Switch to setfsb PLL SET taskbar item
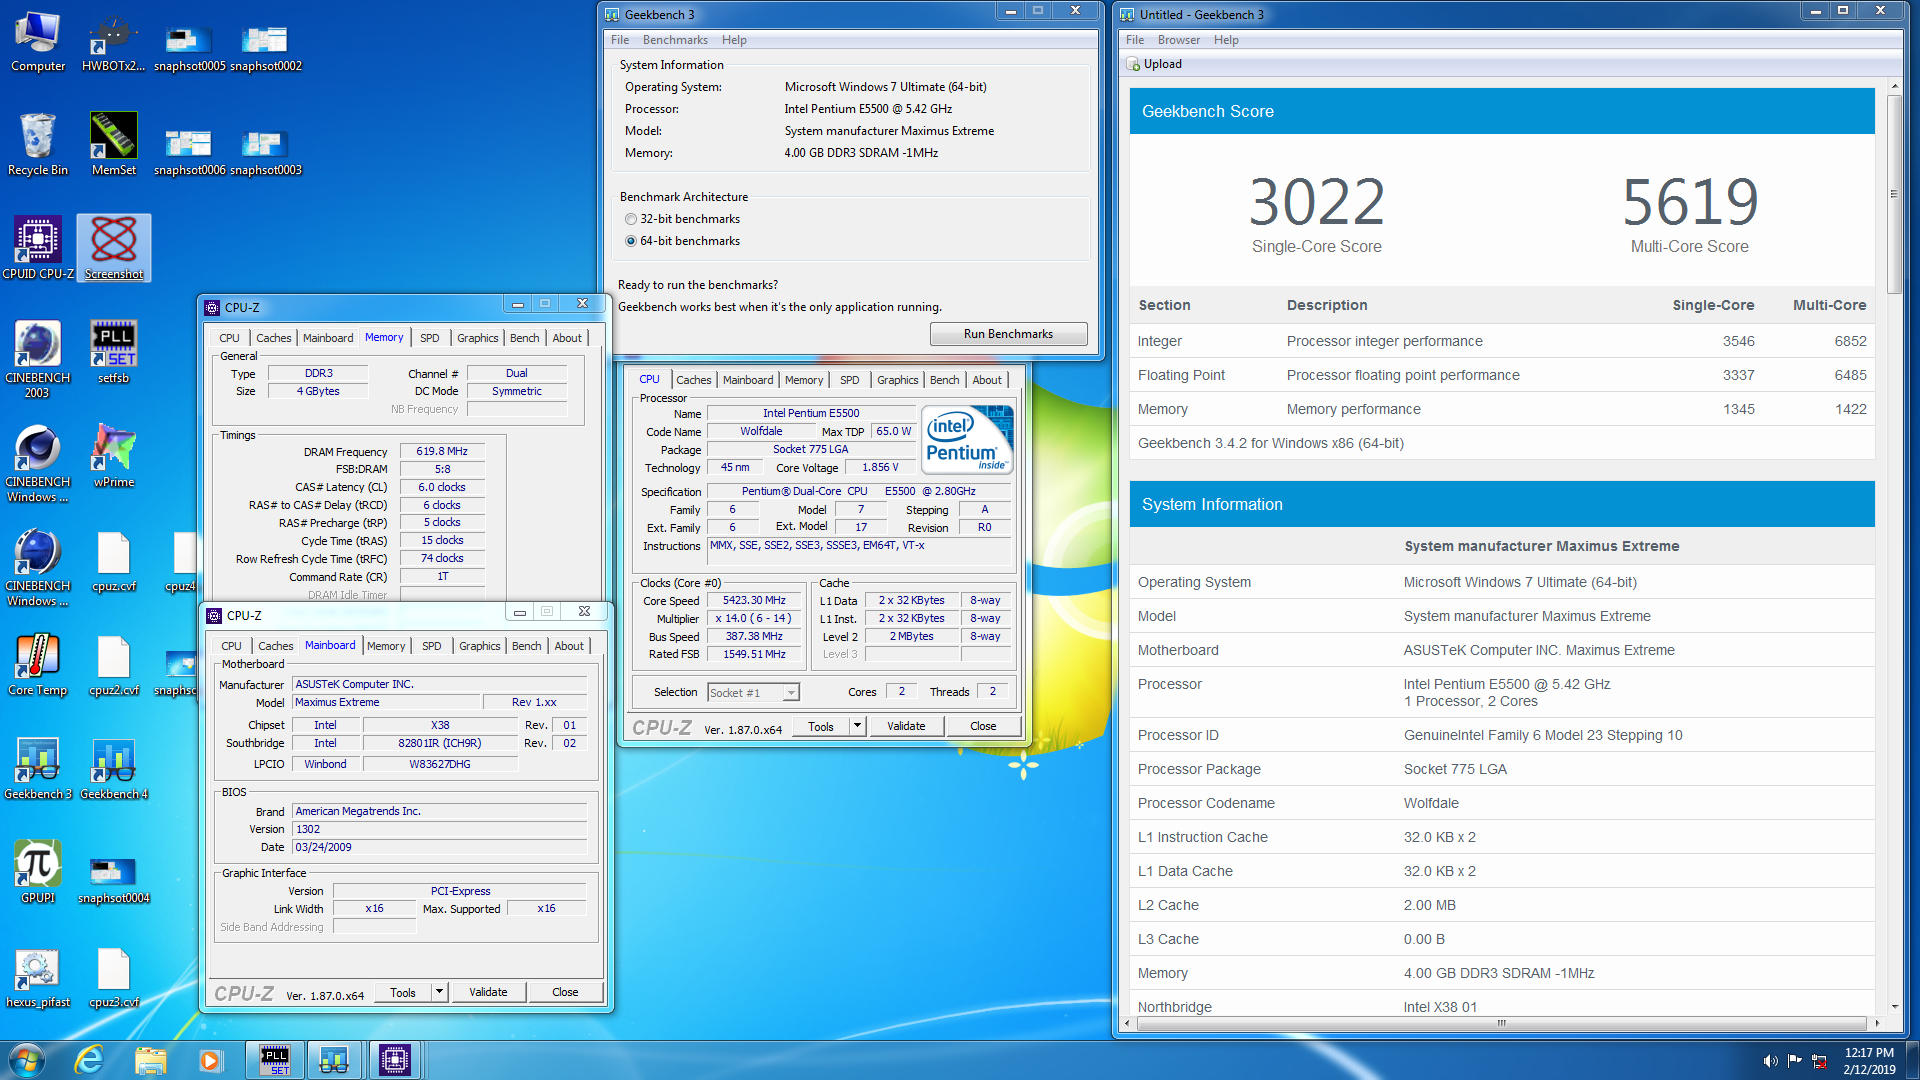 (x=274, y=1060)
